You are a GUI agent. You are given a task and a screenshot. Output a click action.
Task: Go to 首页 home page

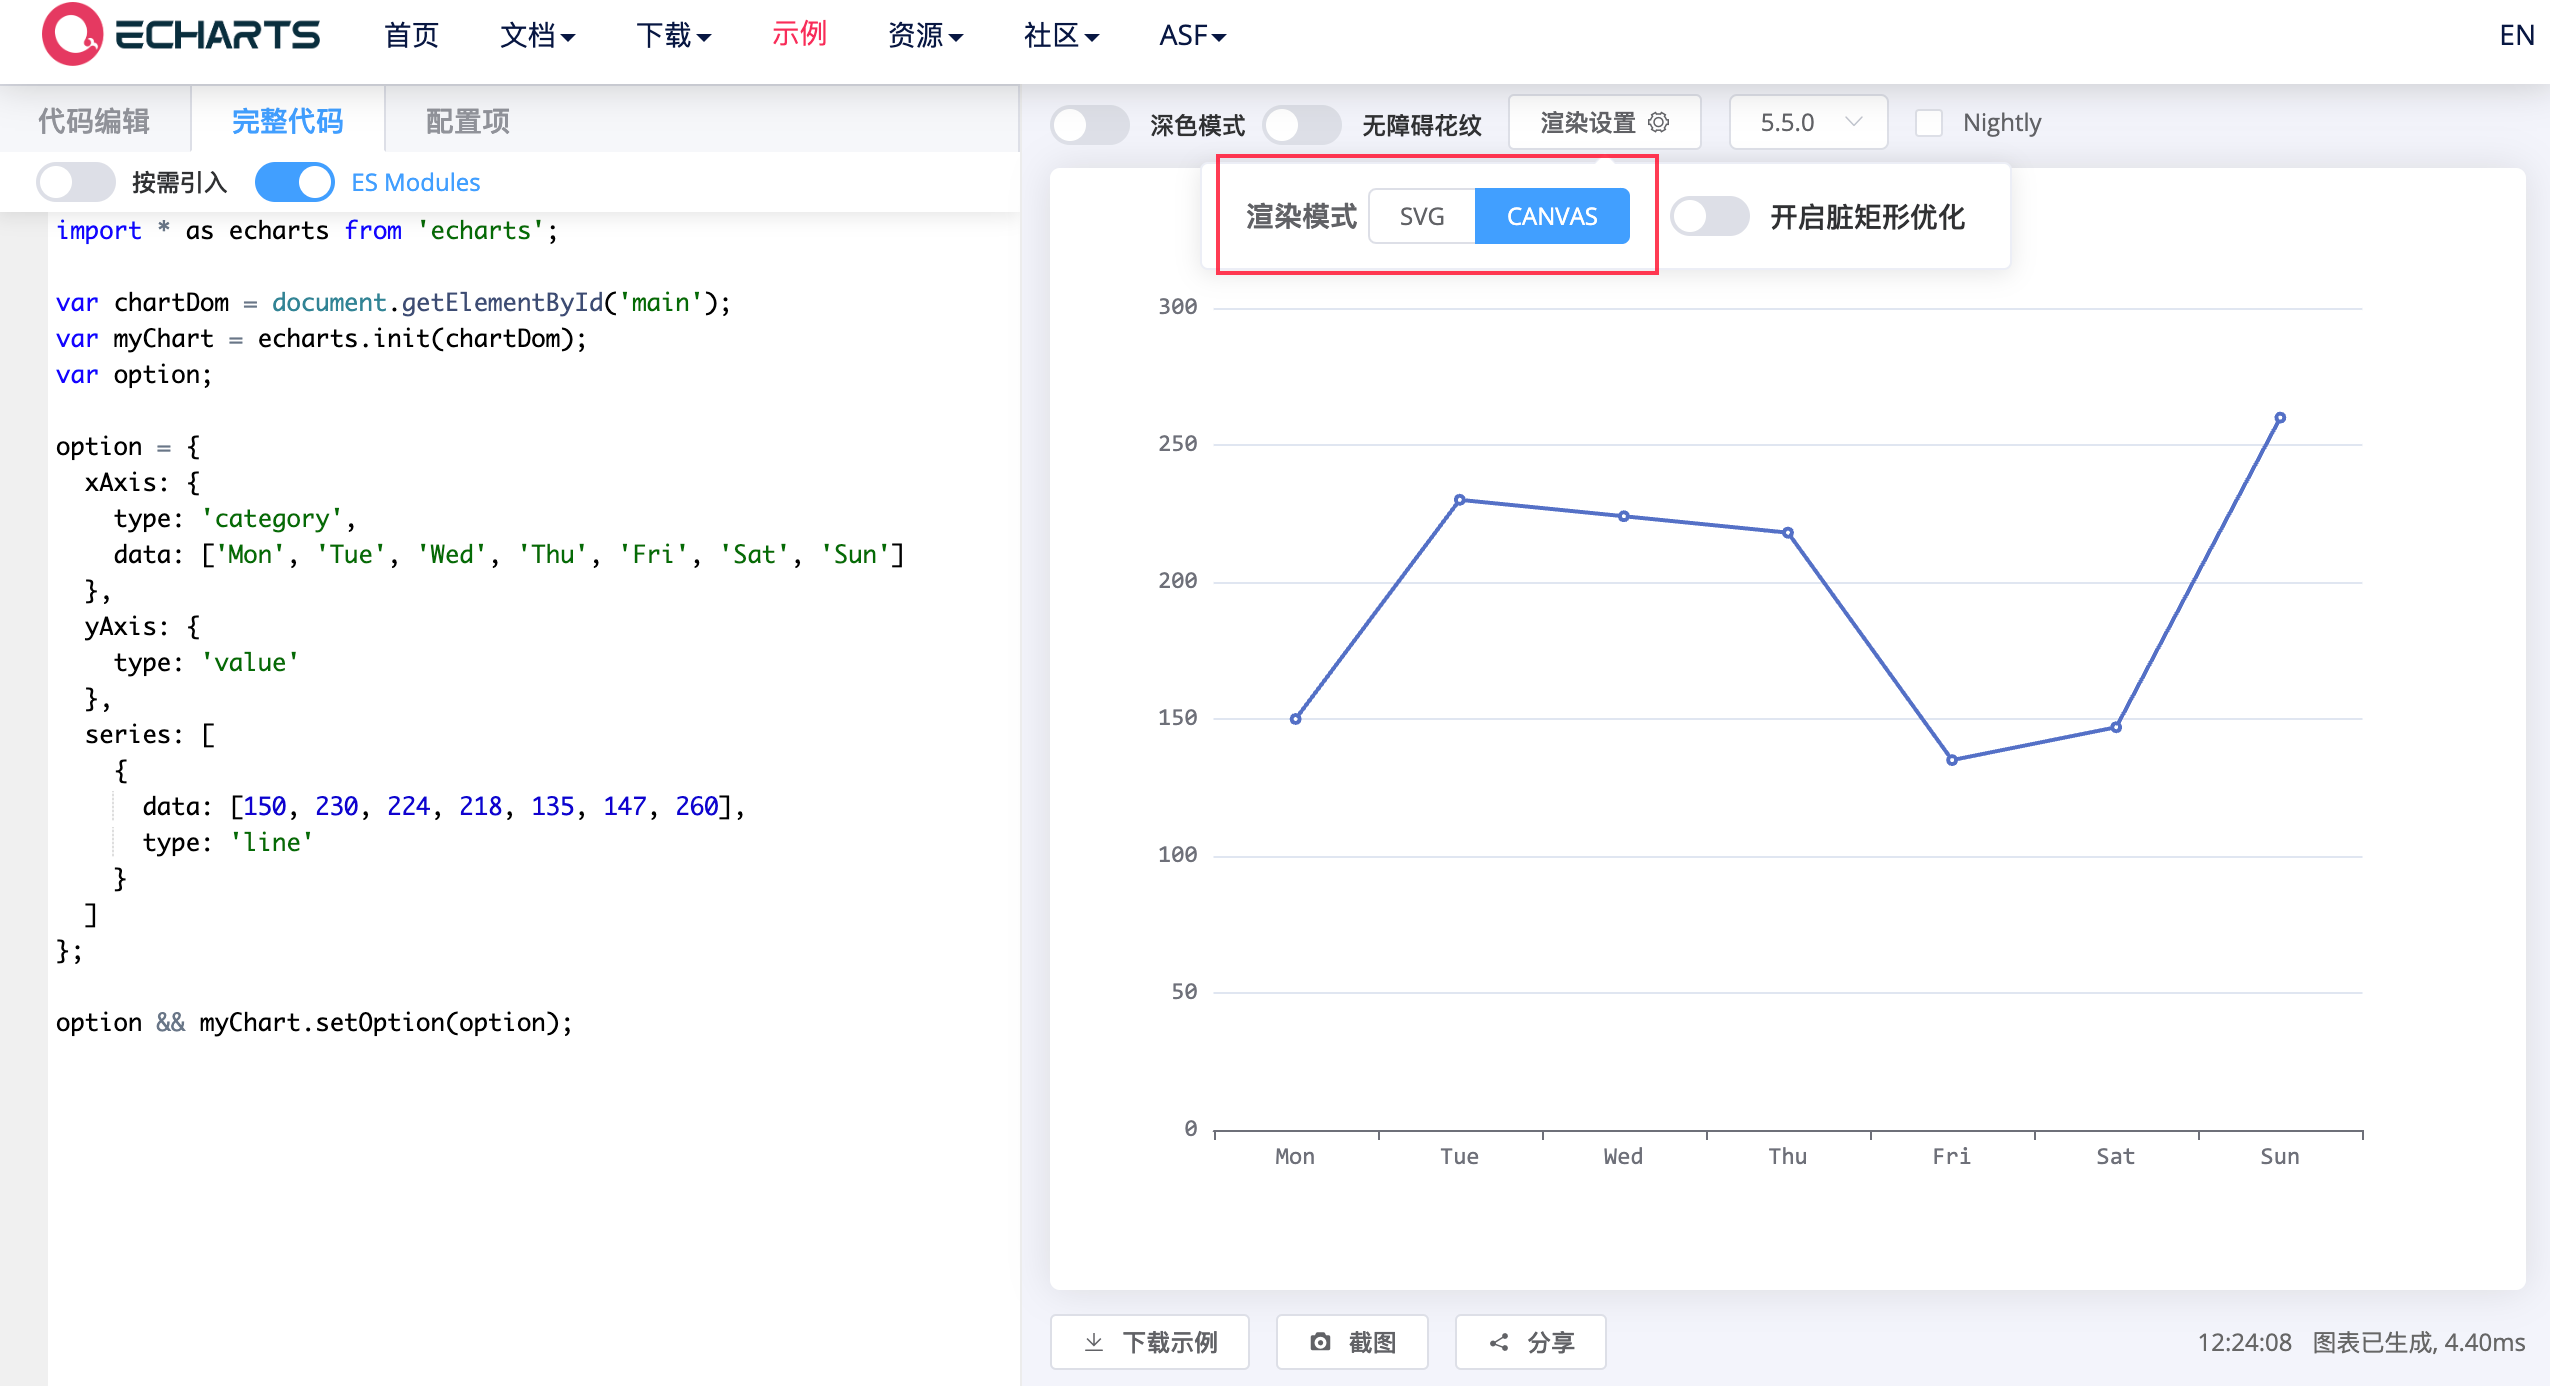click(411, 36)
